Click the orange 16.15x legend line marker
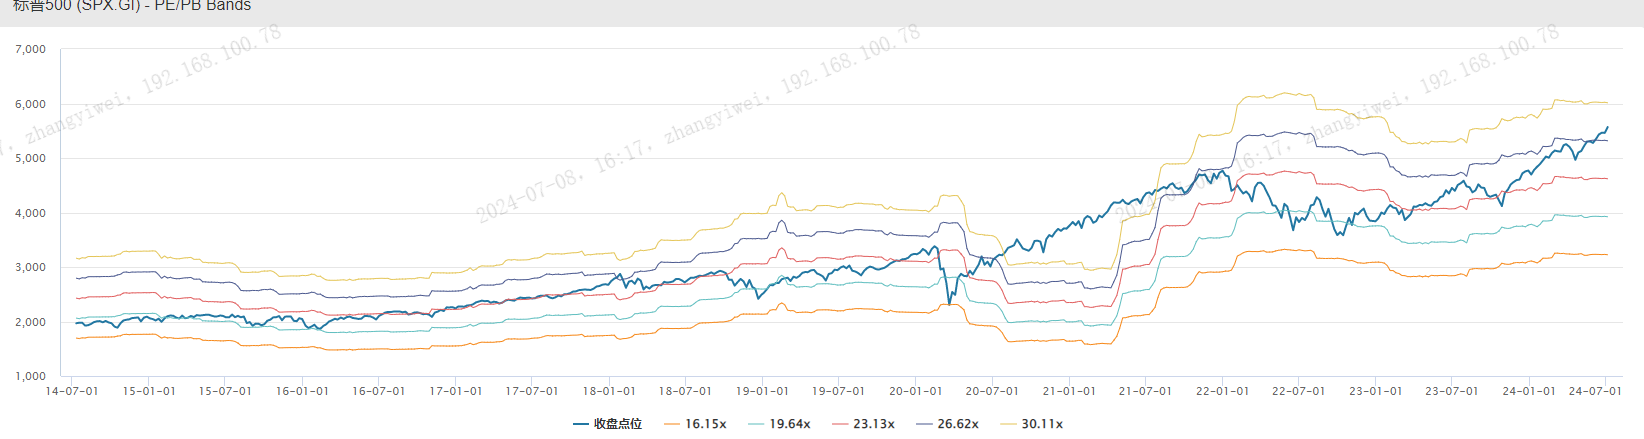This screenshot has width=1644, height=439. (x=671, y=424)
